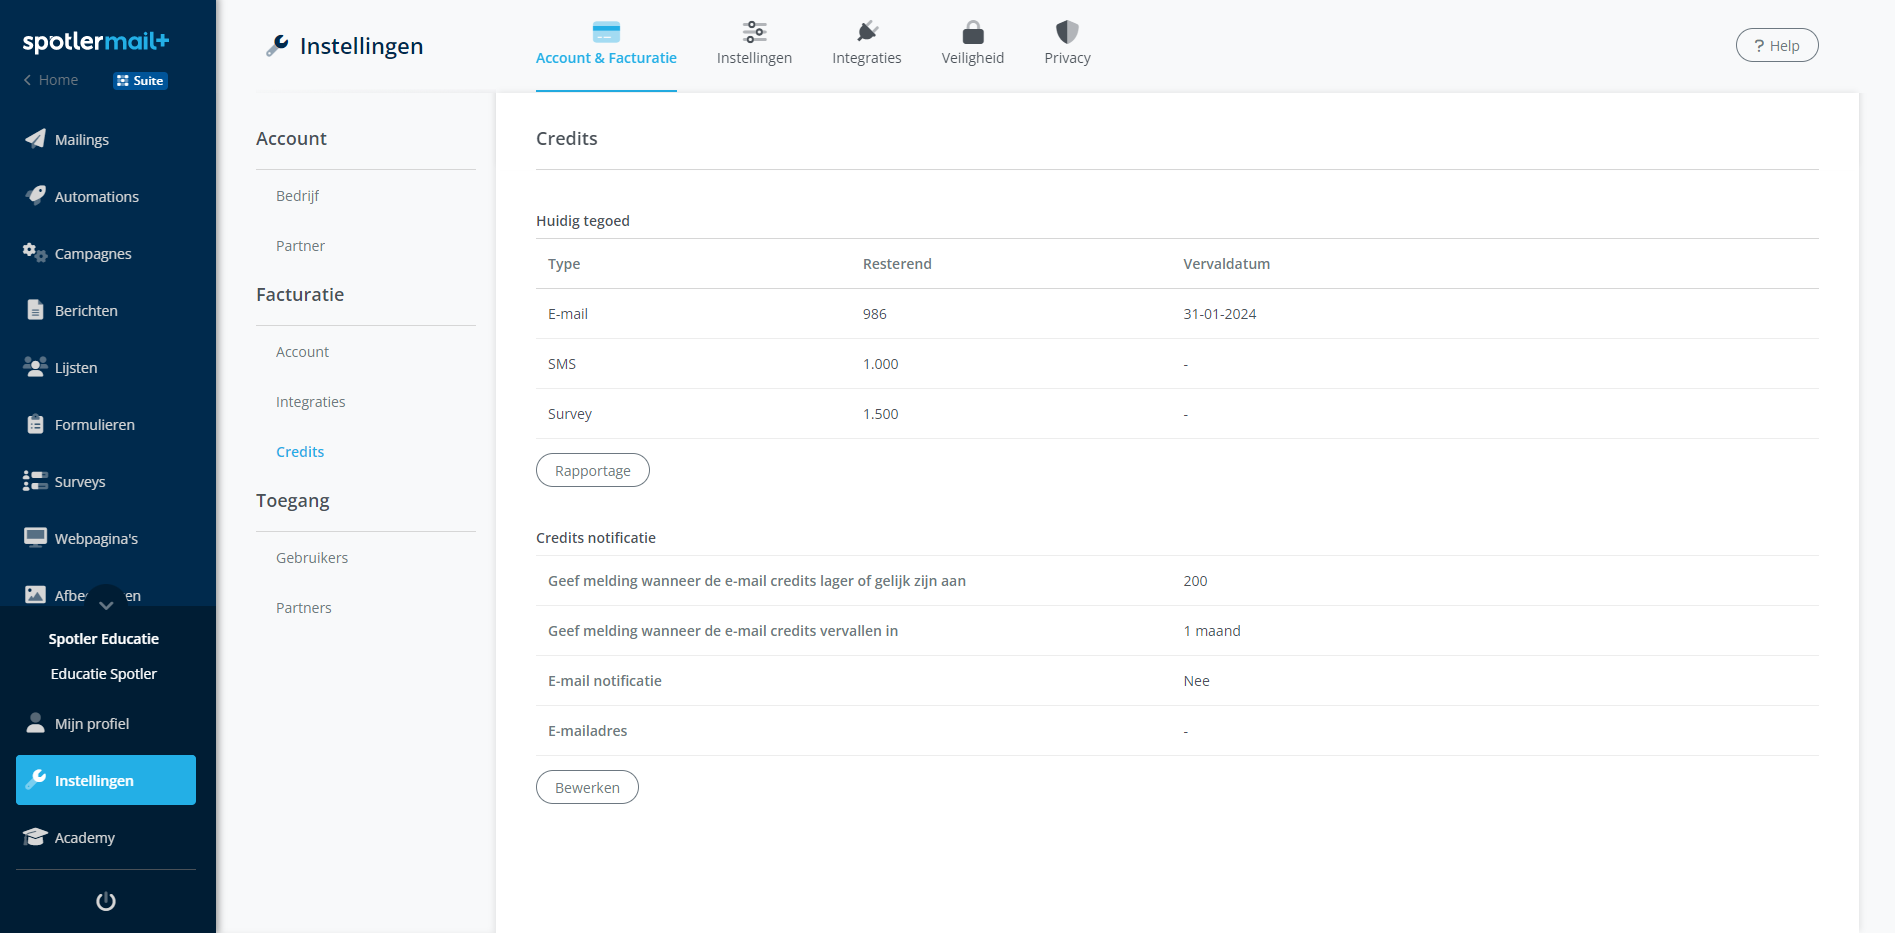Select Spotler Educatie account entry
Viewport: 1895px width, 933px height.
104,639
